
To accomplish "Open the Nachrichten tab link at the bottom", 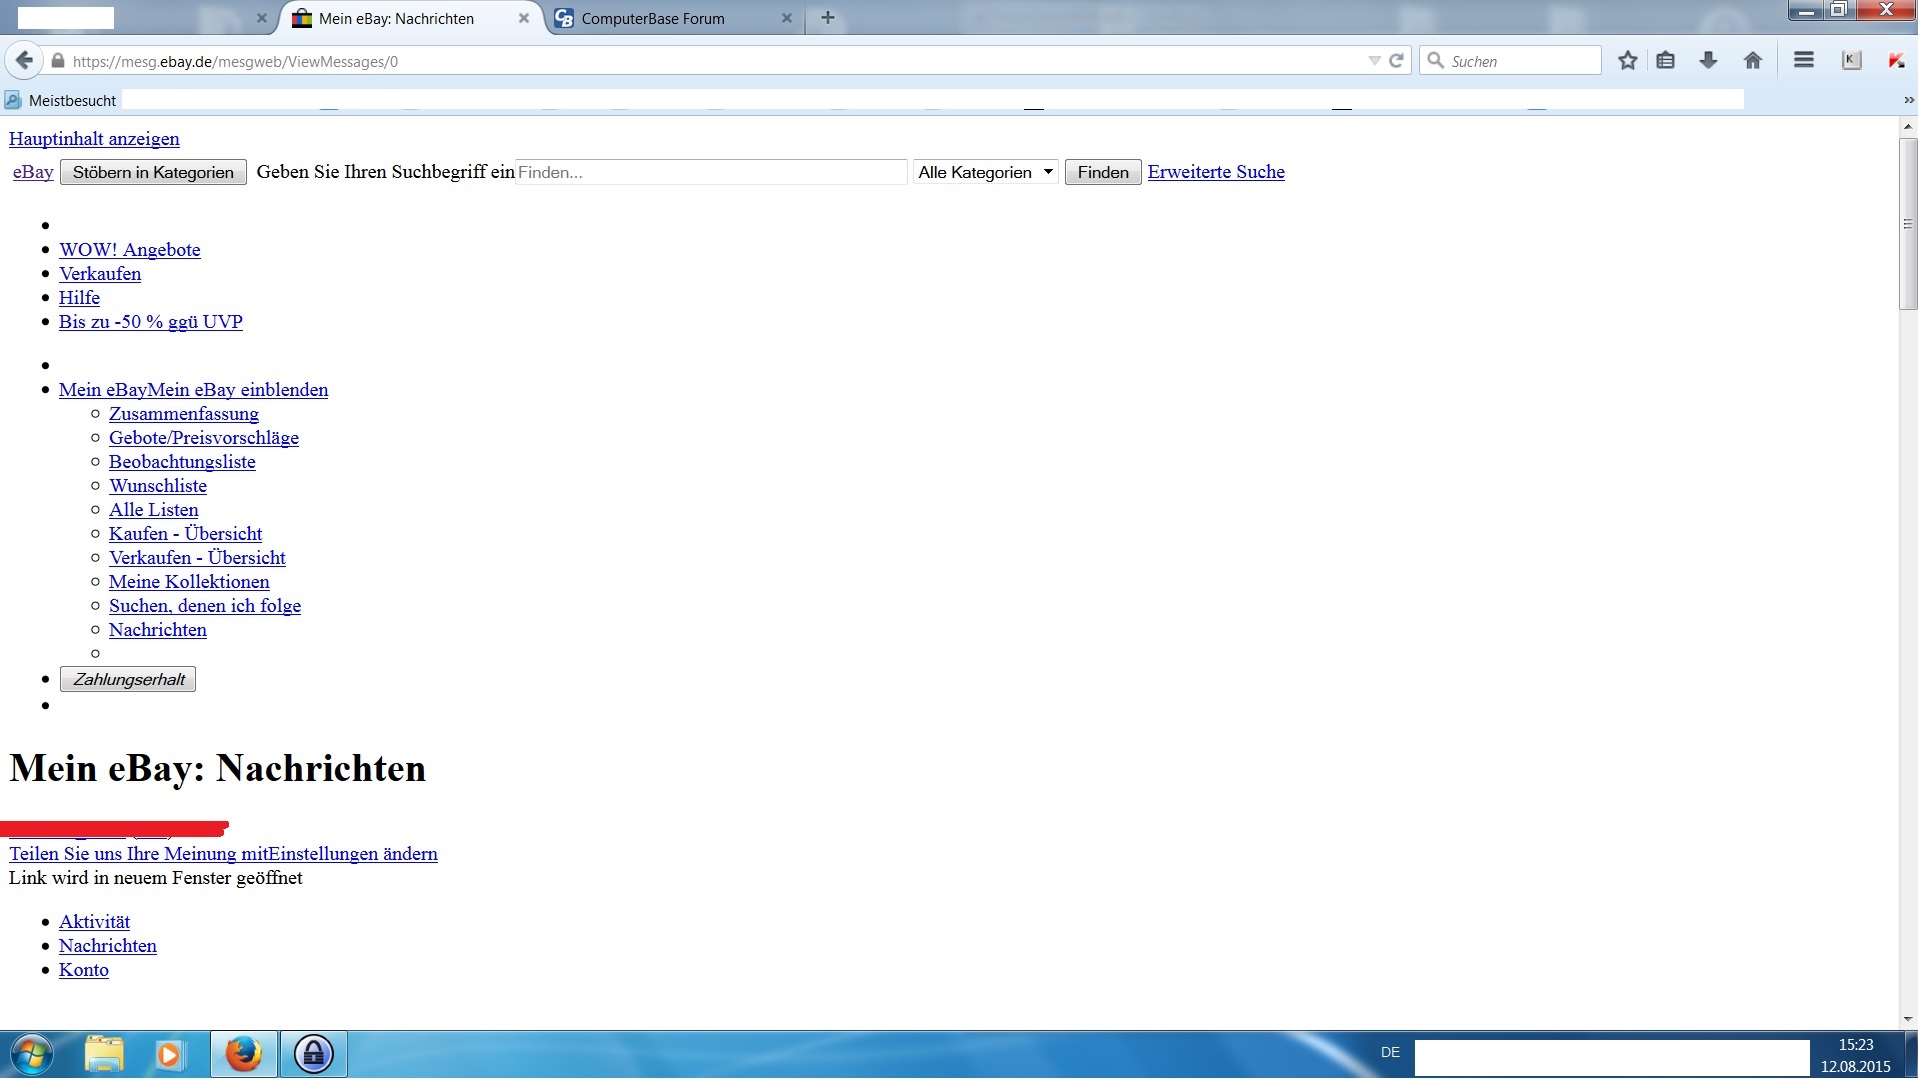I will 108,946.
